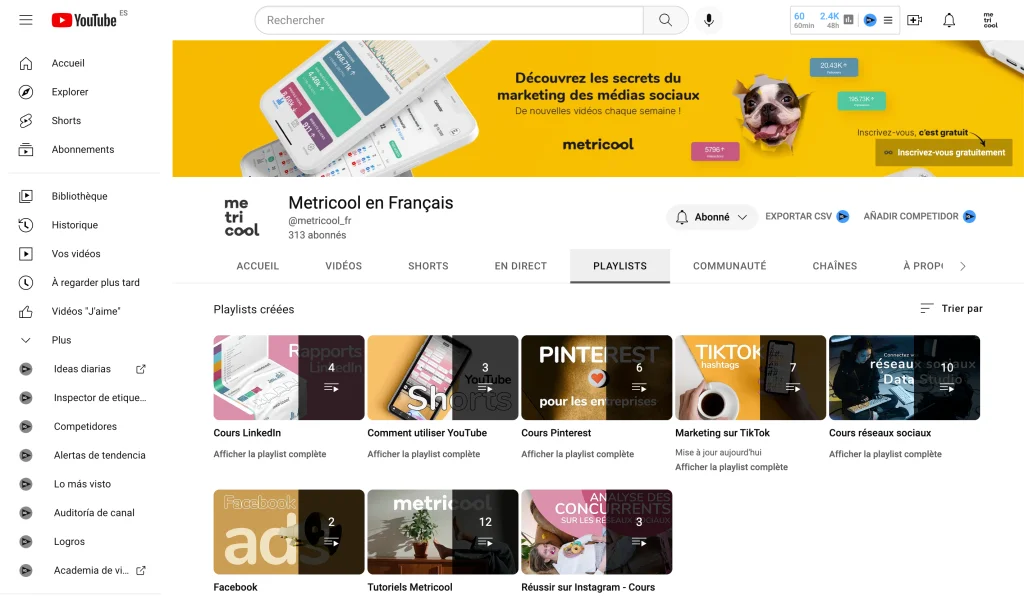Click EXPORTAR CSV button
This screenshot has width=1024, height=600.
807,216
